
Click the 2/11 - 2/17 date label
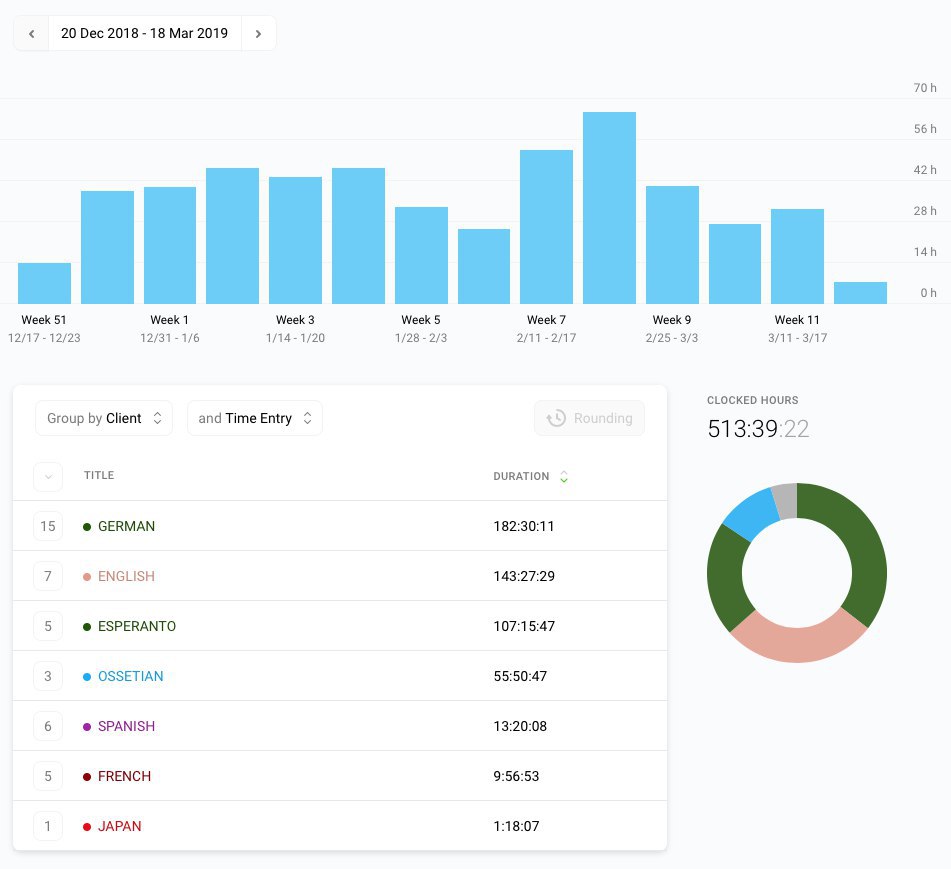click(x=546, y=338)
